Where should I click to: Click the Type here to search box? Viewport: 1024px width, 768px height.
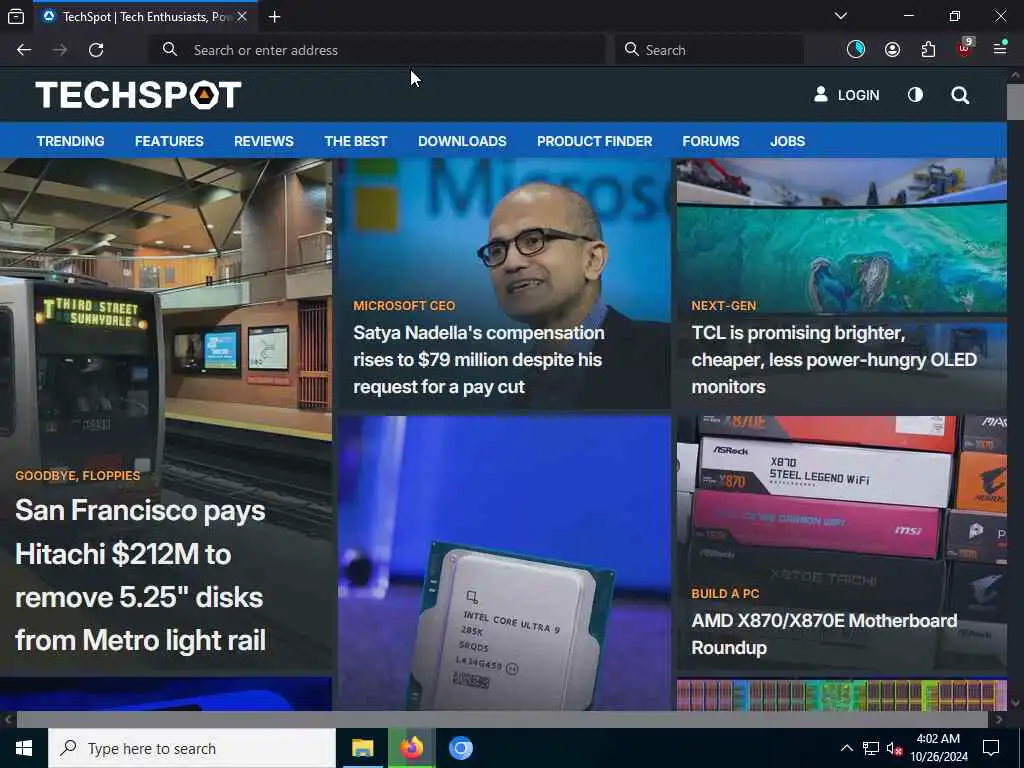coord(192,748)
